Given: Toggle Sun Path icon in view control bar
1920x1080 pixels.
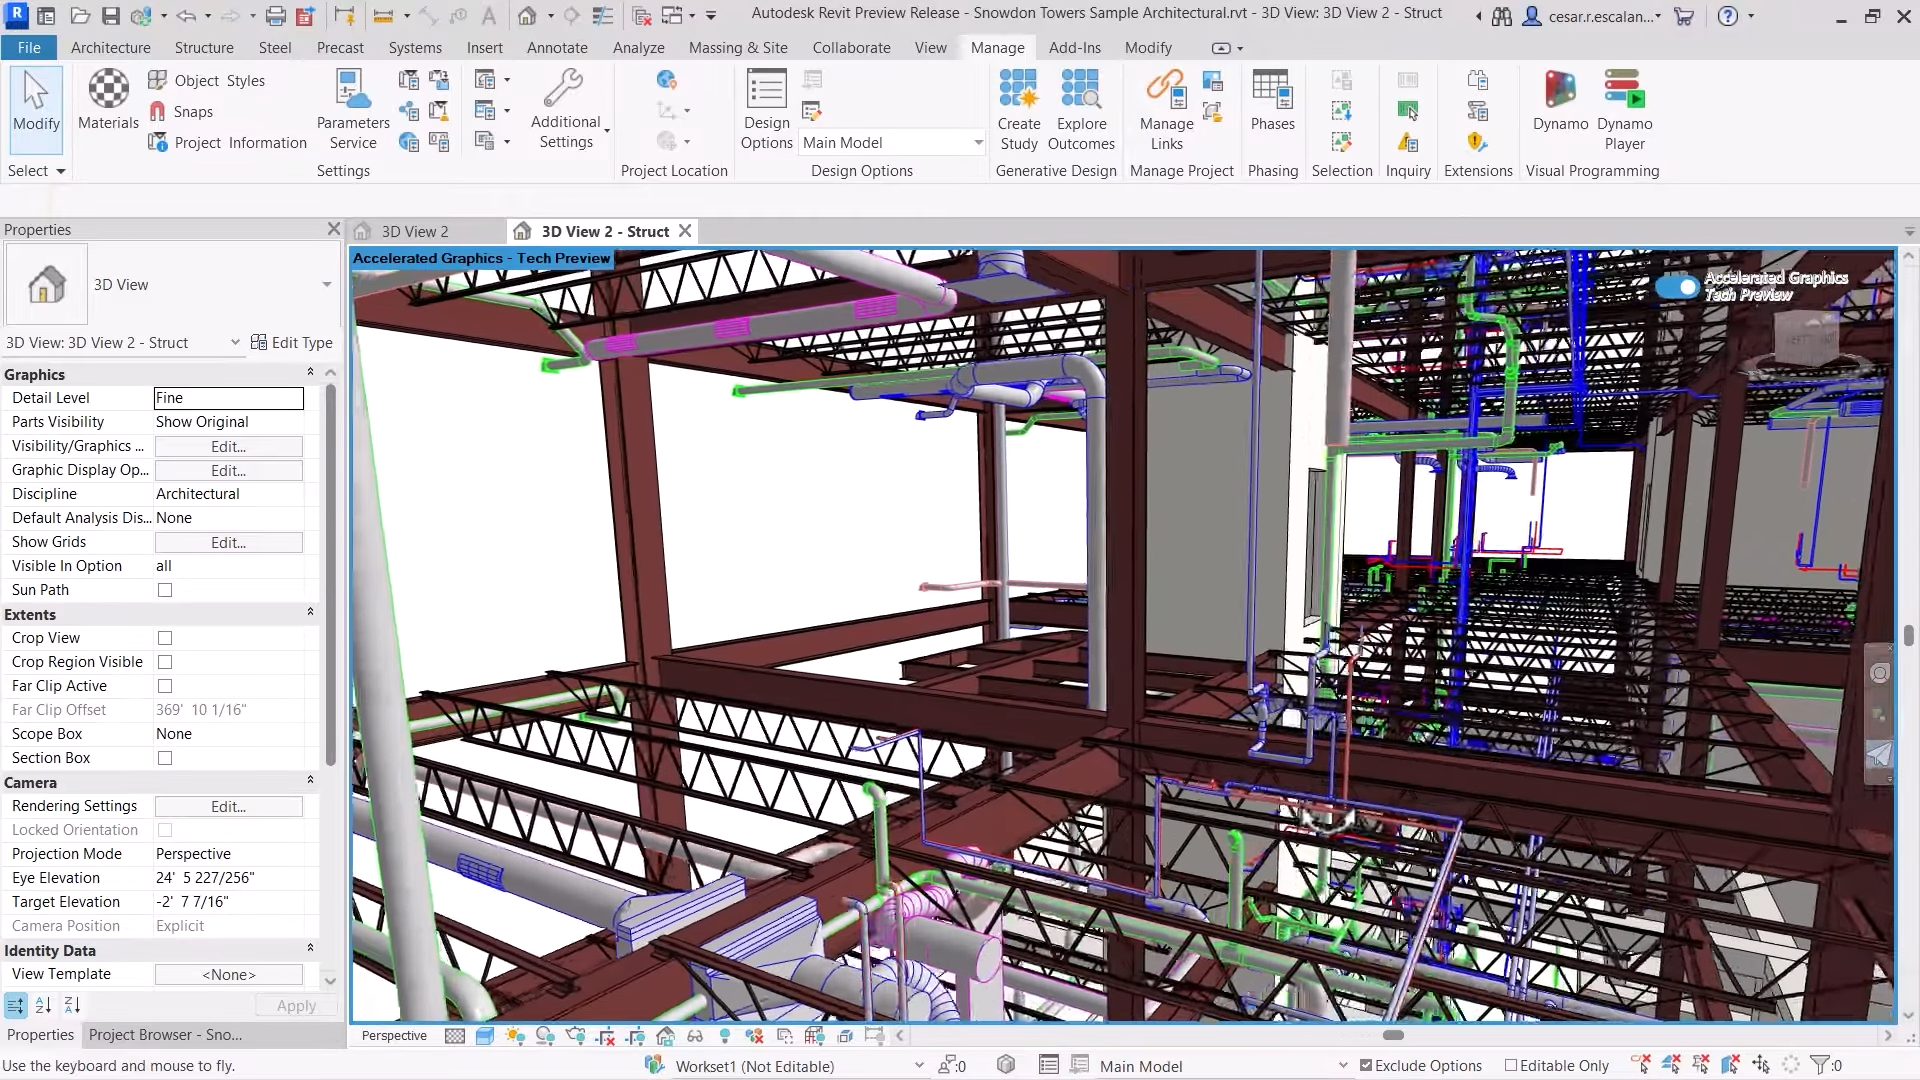Looking at the screenshot, I should (515, 1036).
